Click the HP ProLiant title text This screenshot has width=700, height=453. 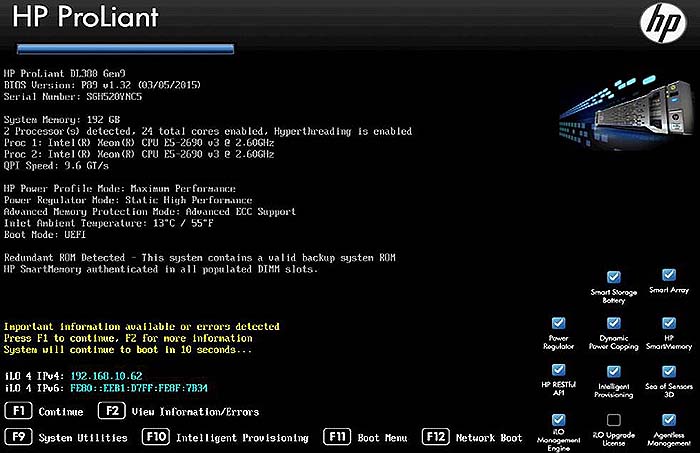(85, 17)
